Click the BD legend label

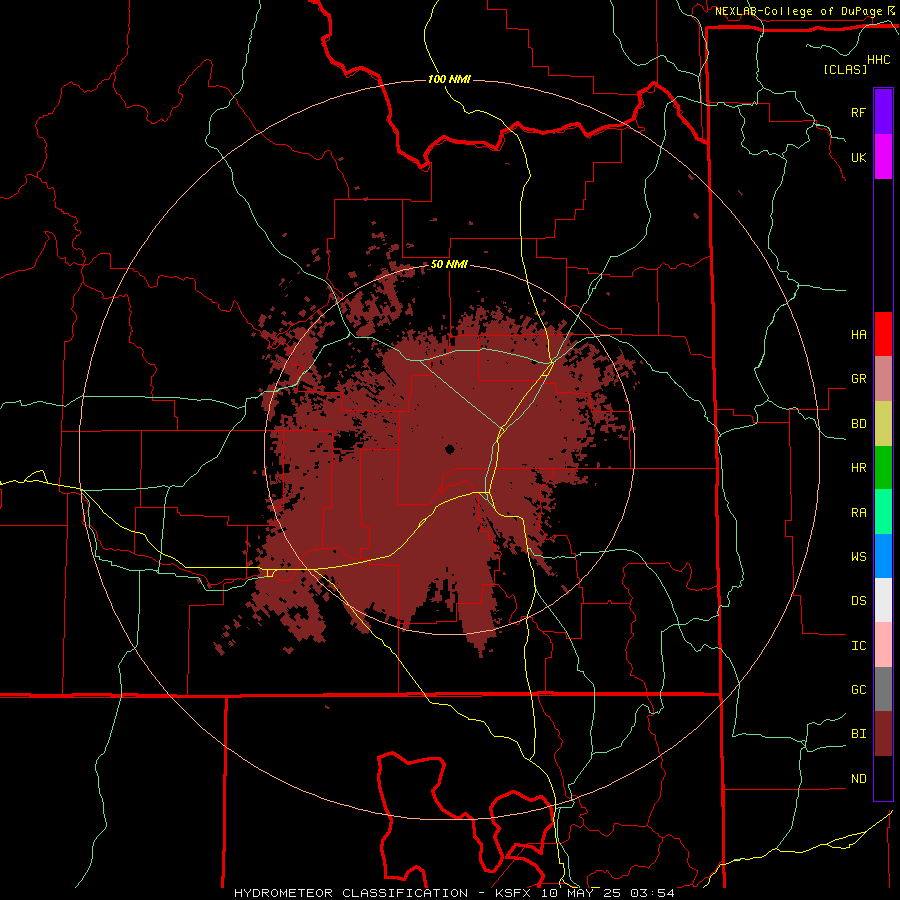(x=858, y=424)
